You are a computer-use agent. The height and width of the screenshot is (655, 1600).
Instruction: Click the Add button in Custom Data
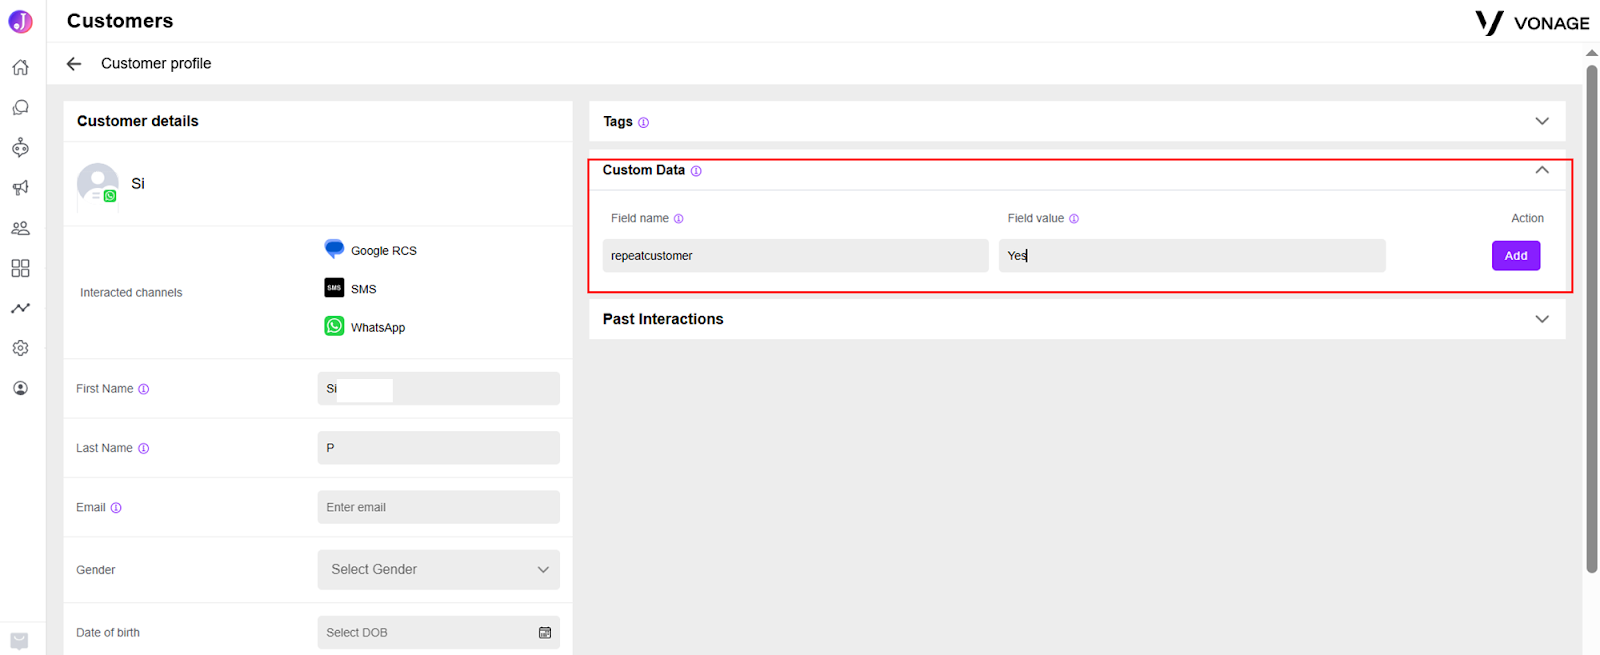tap(1516, 256)
